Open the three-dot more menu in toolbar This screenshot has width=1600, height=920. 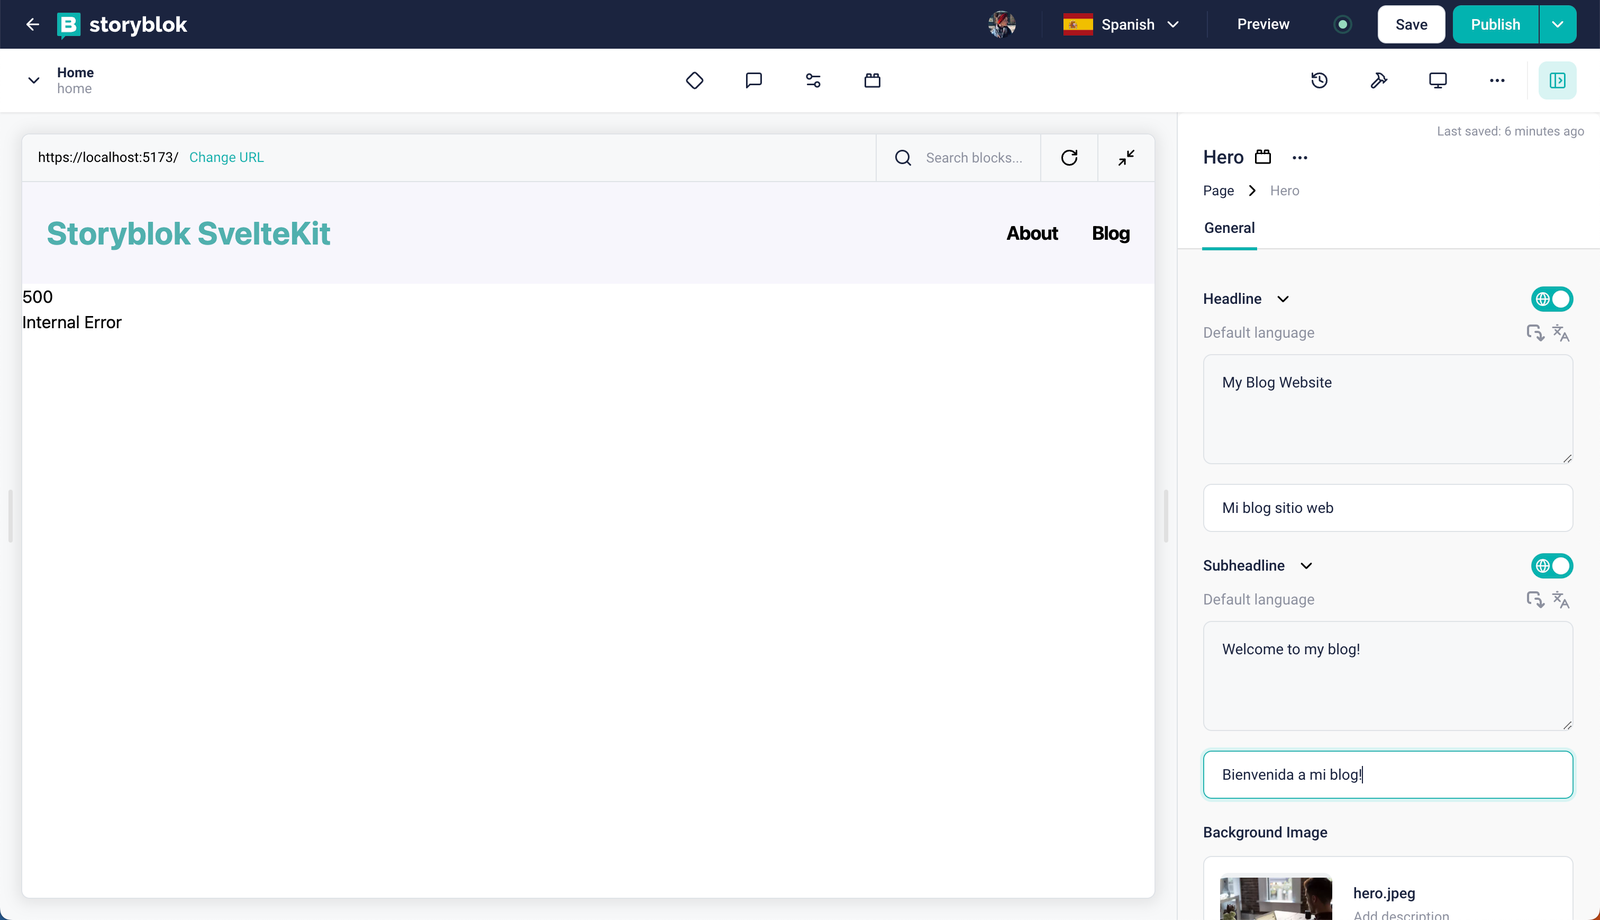(x=1497, y=80)
